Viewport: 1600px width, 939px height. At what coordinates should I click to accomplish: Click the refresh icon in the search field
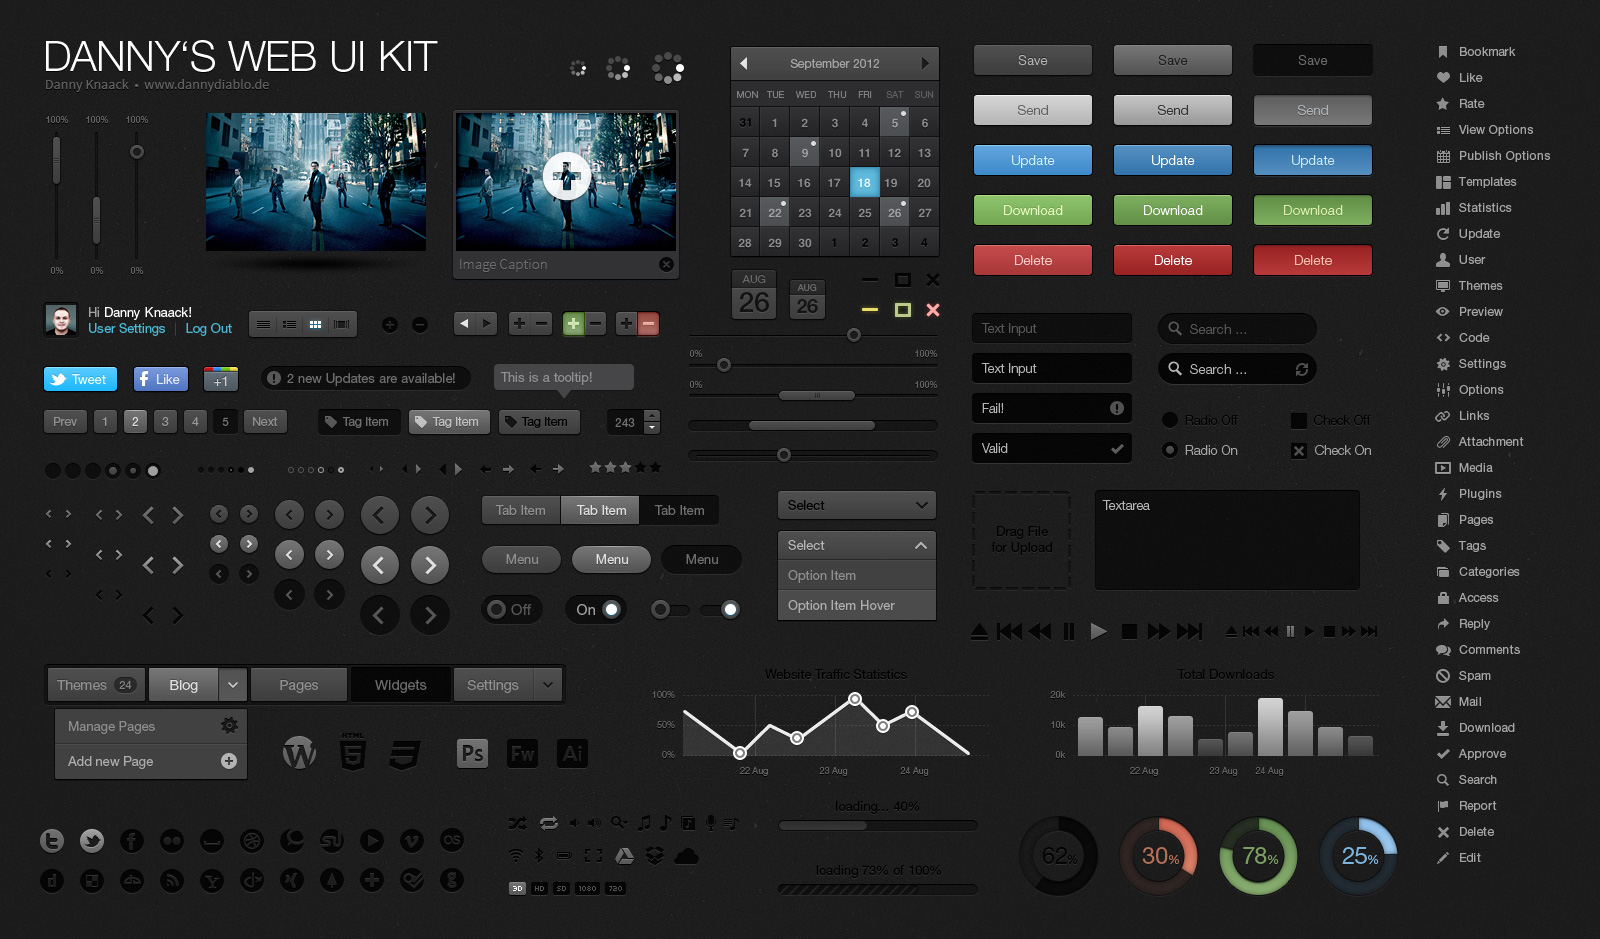pos(1301,369)
